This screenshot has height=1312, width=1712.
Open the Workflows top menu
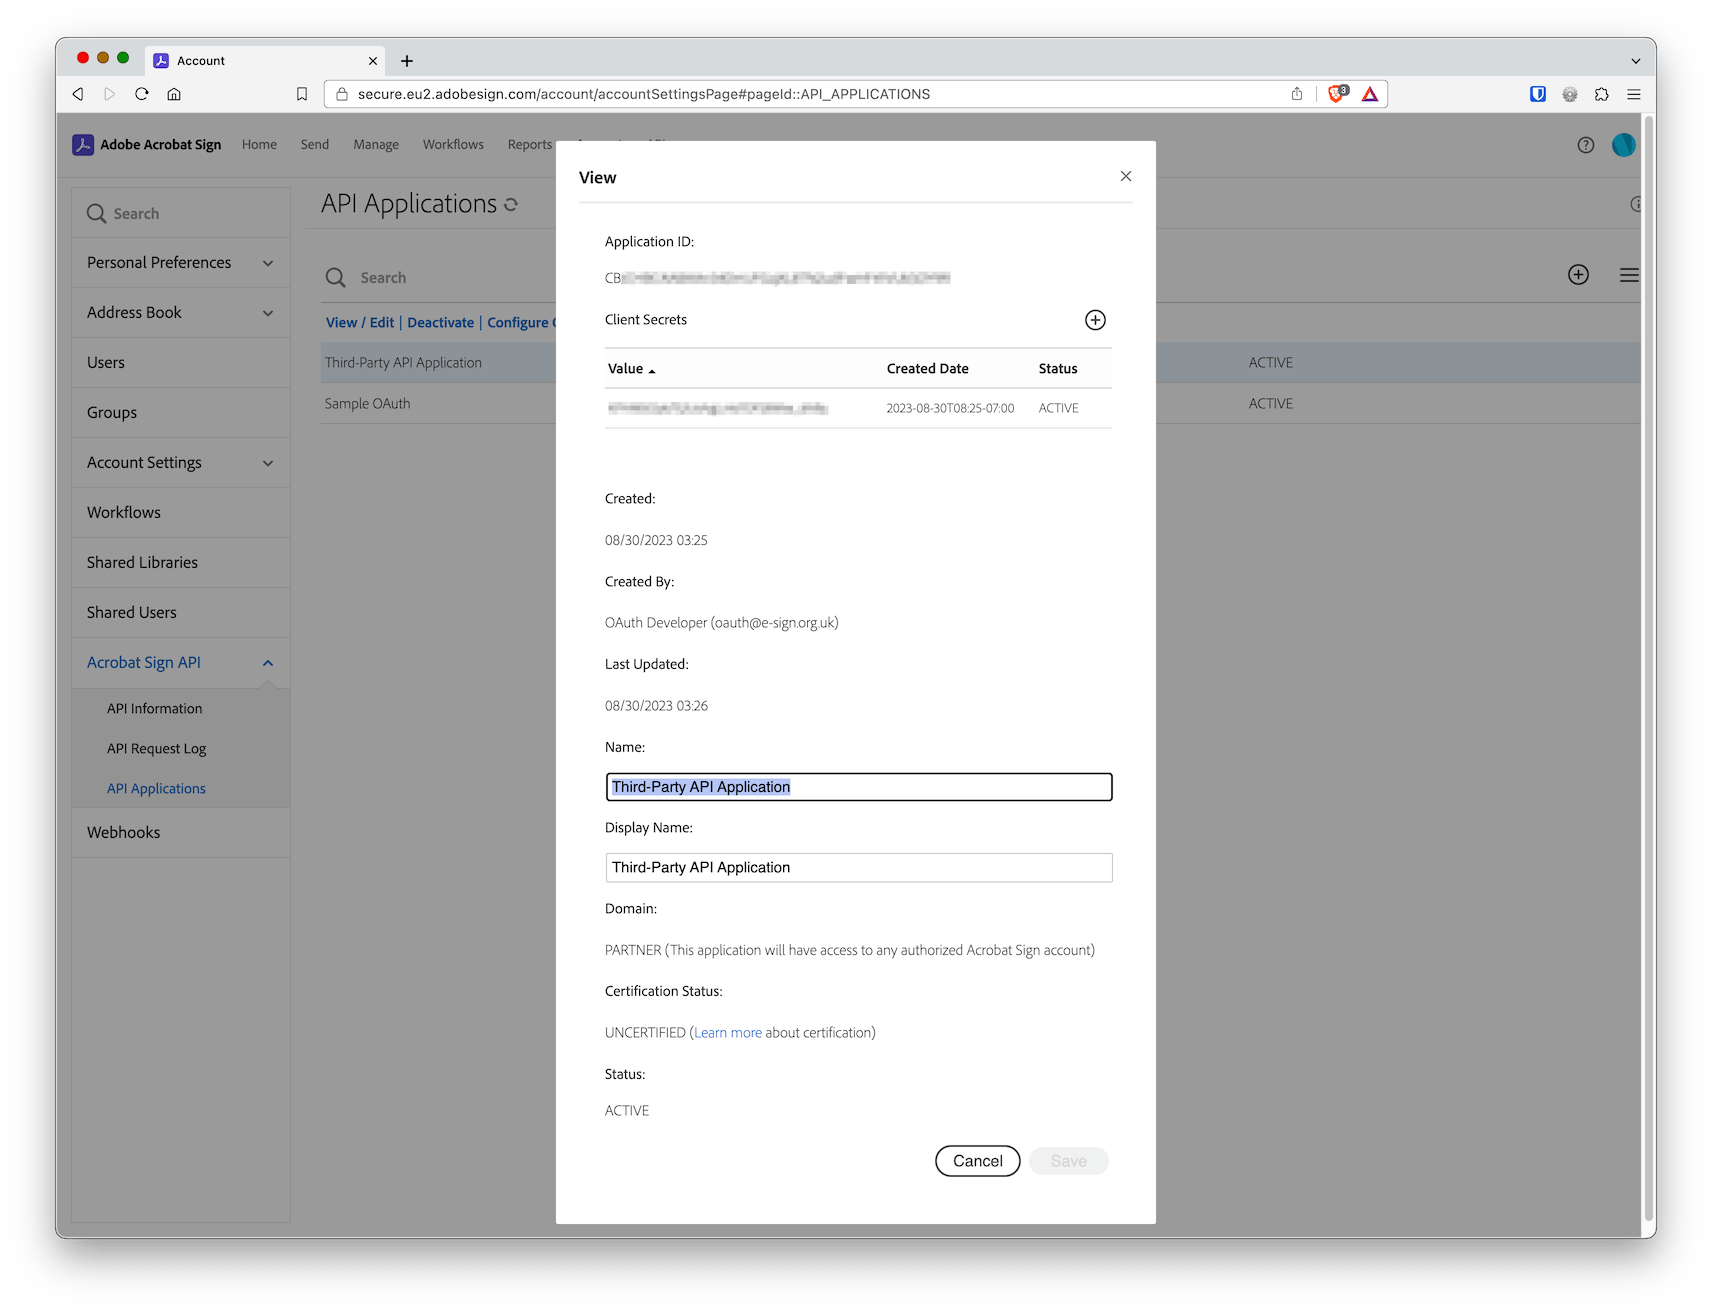click(x=453, y=145)
